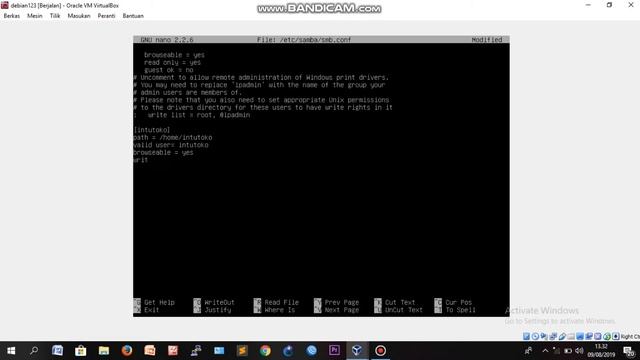Click the 'Get Help' nano shortcut label
640x360 pixels.
click(159, 302)
